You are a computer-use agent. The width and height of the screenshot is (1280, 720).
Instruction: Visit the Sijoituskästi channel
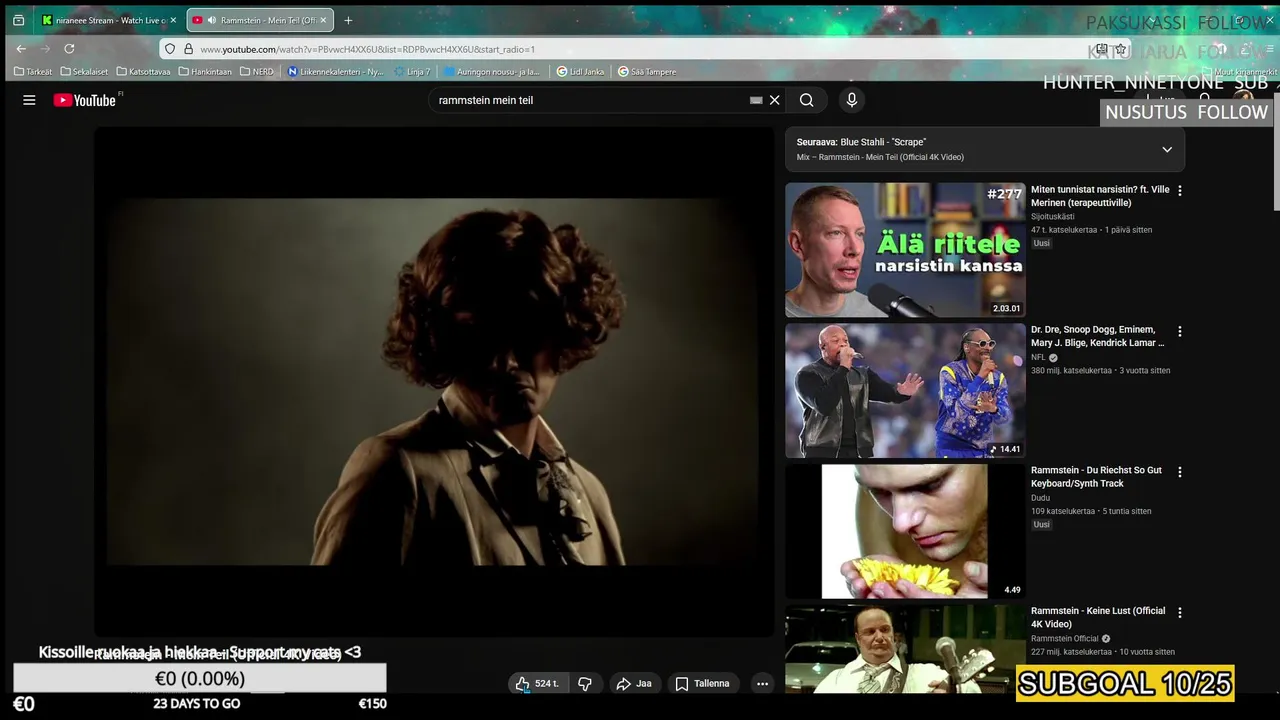tap(1052, 216)
